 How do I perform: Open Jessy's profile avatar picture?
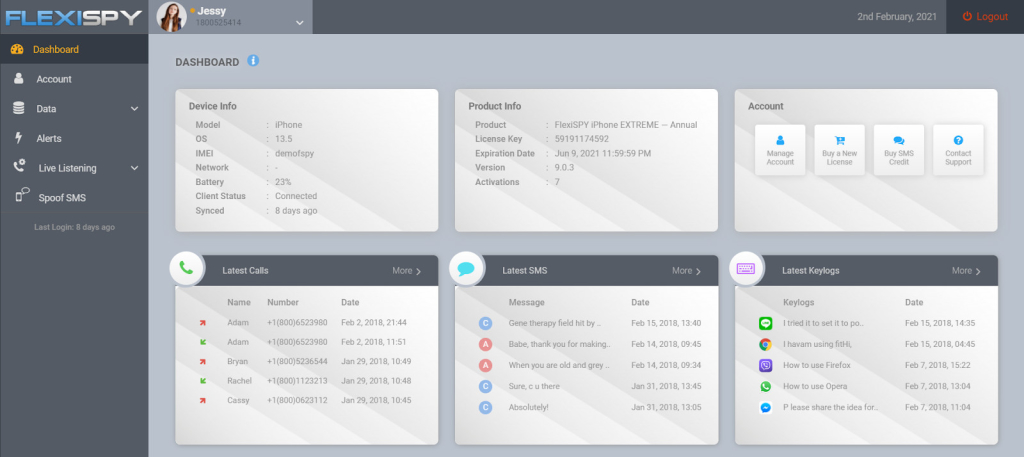tap(172, 17)
